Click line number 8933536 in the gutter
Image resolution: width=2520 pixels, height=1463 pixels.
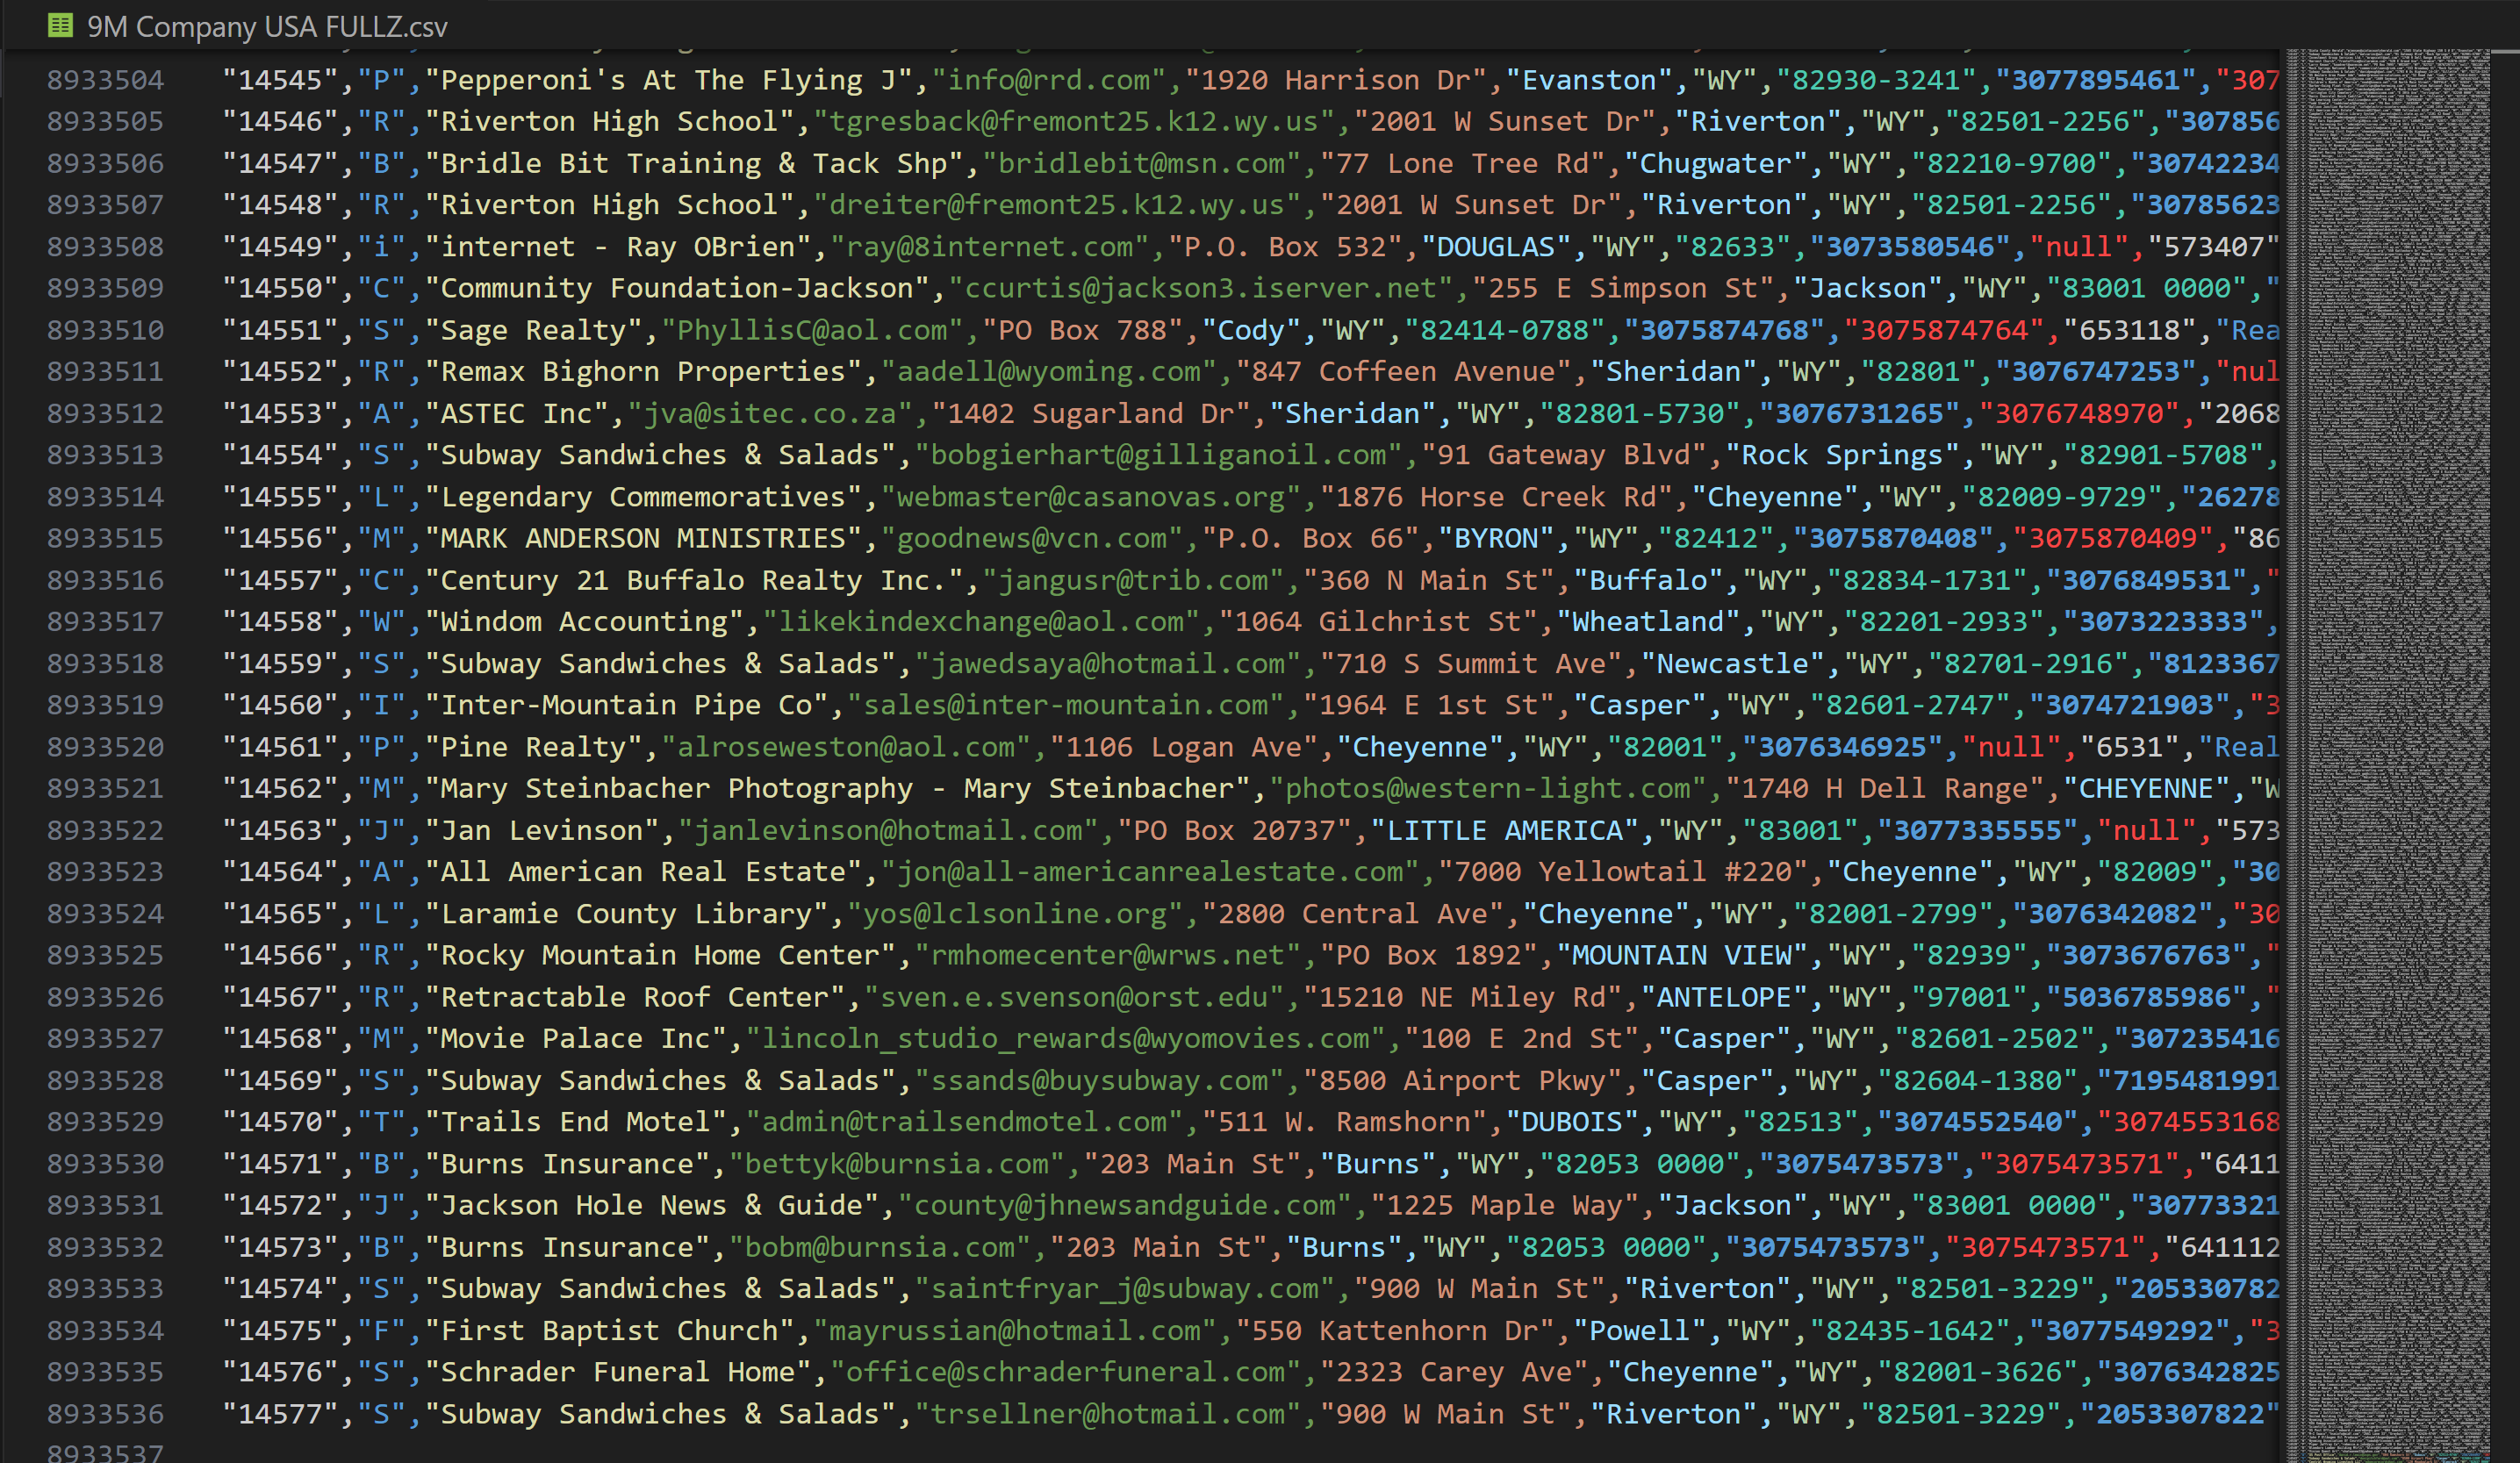coord(105,1414)
